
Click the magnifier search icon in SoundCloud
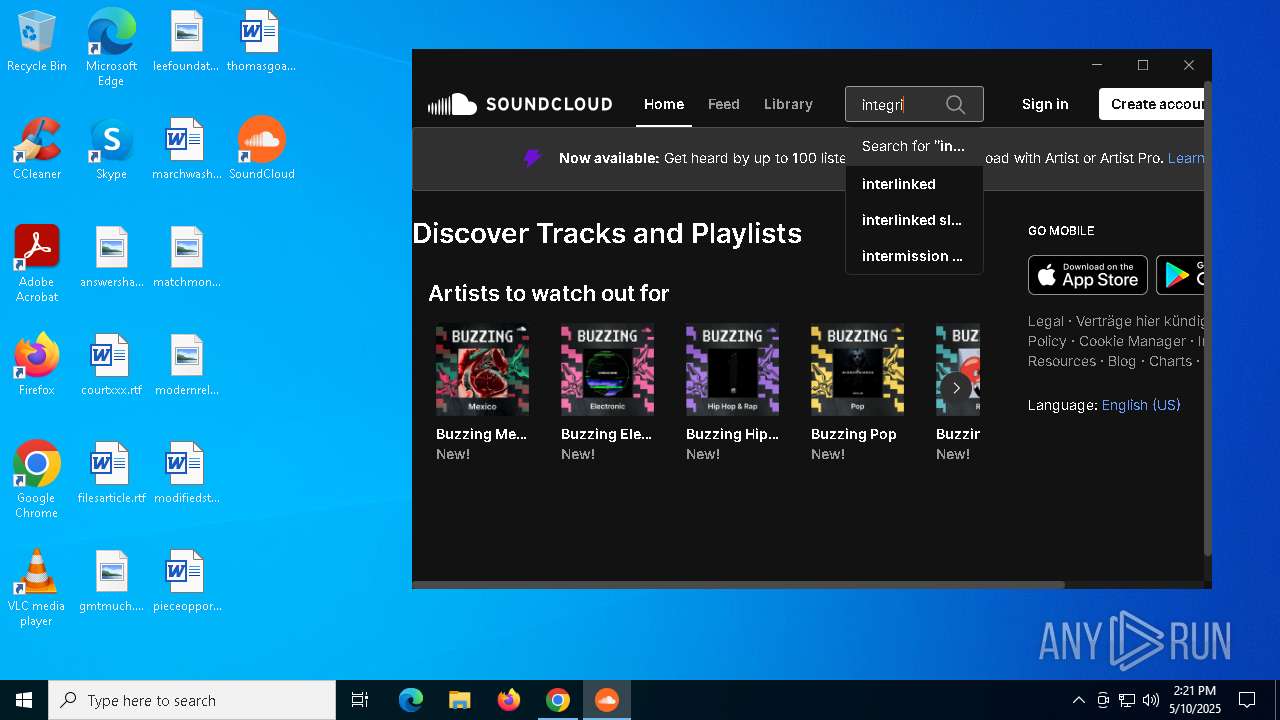pos(955,104)
